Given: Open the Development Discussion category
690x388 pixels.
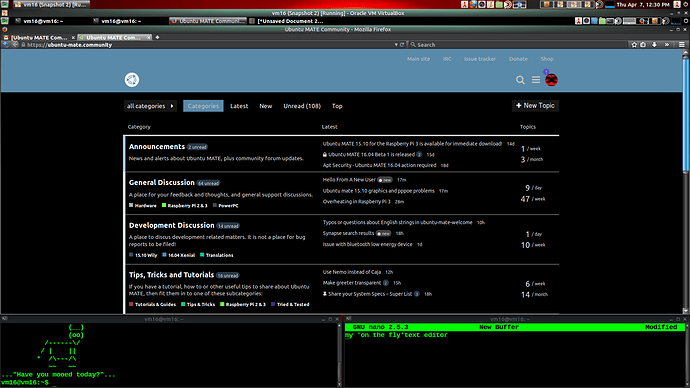Looking at the screenshot, I should click(x=172, y=225).
